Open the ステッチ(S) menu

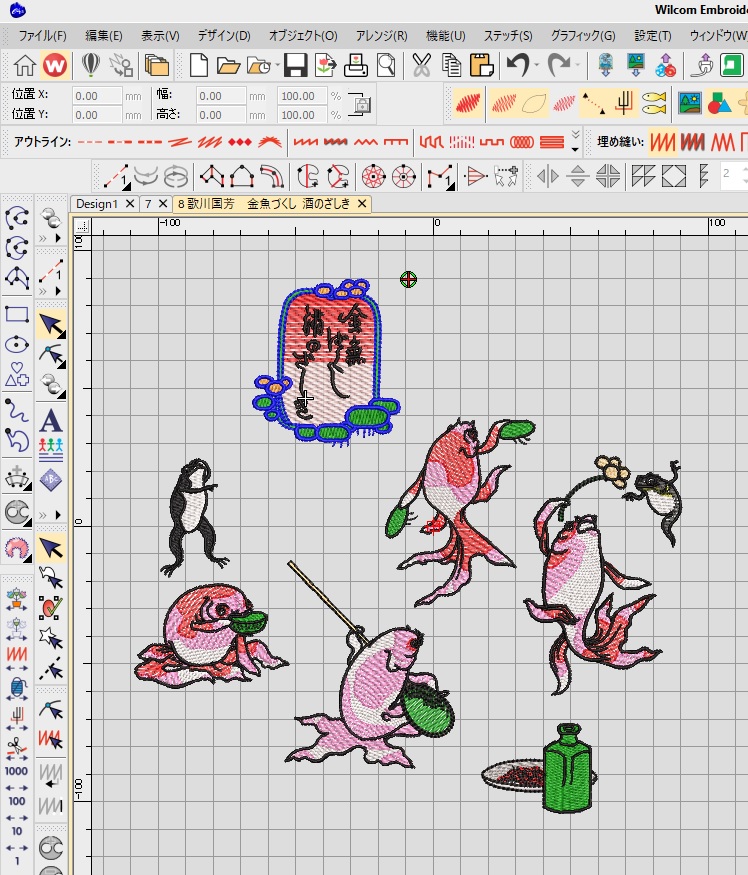(508, 36)
